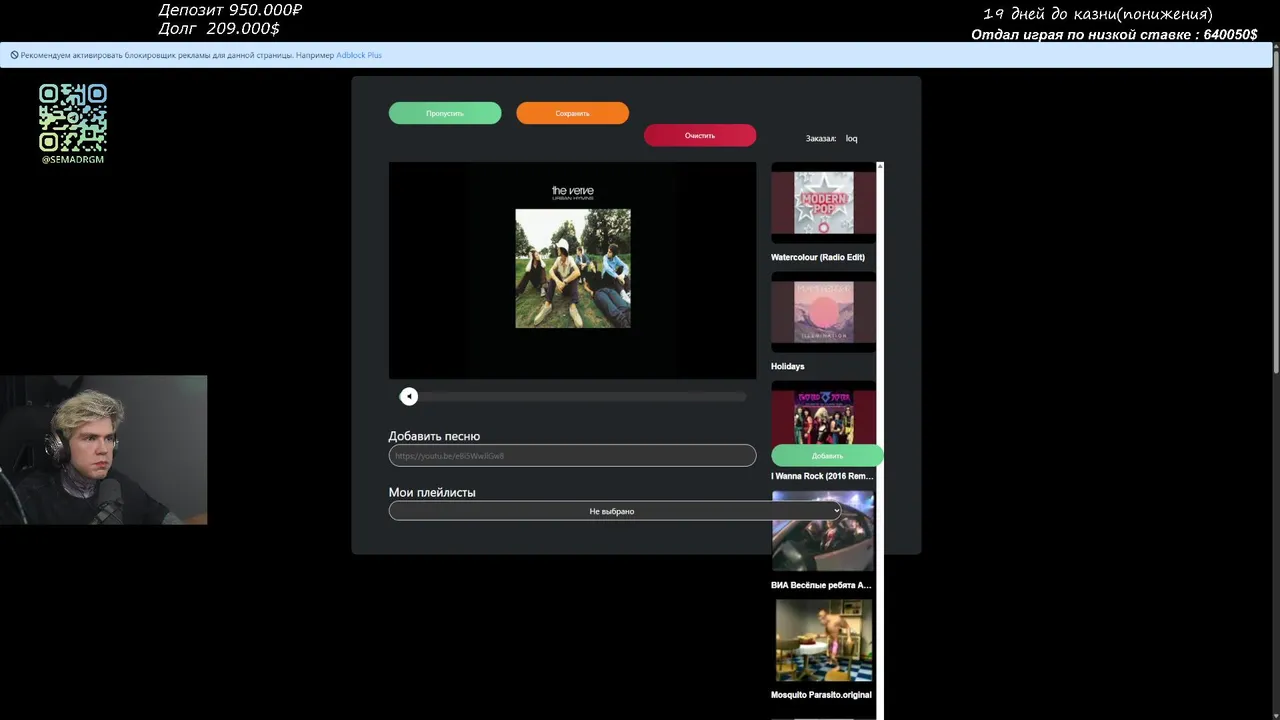Click the green Добавить button
This screenshot has height=720, width=1280.
[827, 455]
